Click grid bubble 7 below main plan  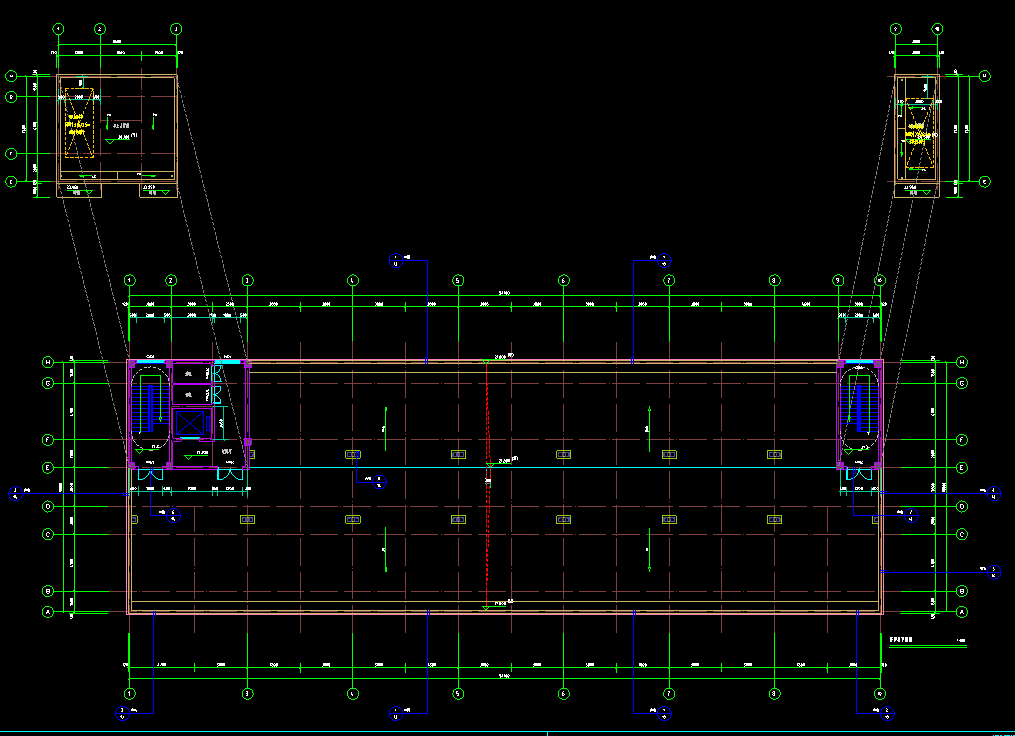click(x=668, y=693)
